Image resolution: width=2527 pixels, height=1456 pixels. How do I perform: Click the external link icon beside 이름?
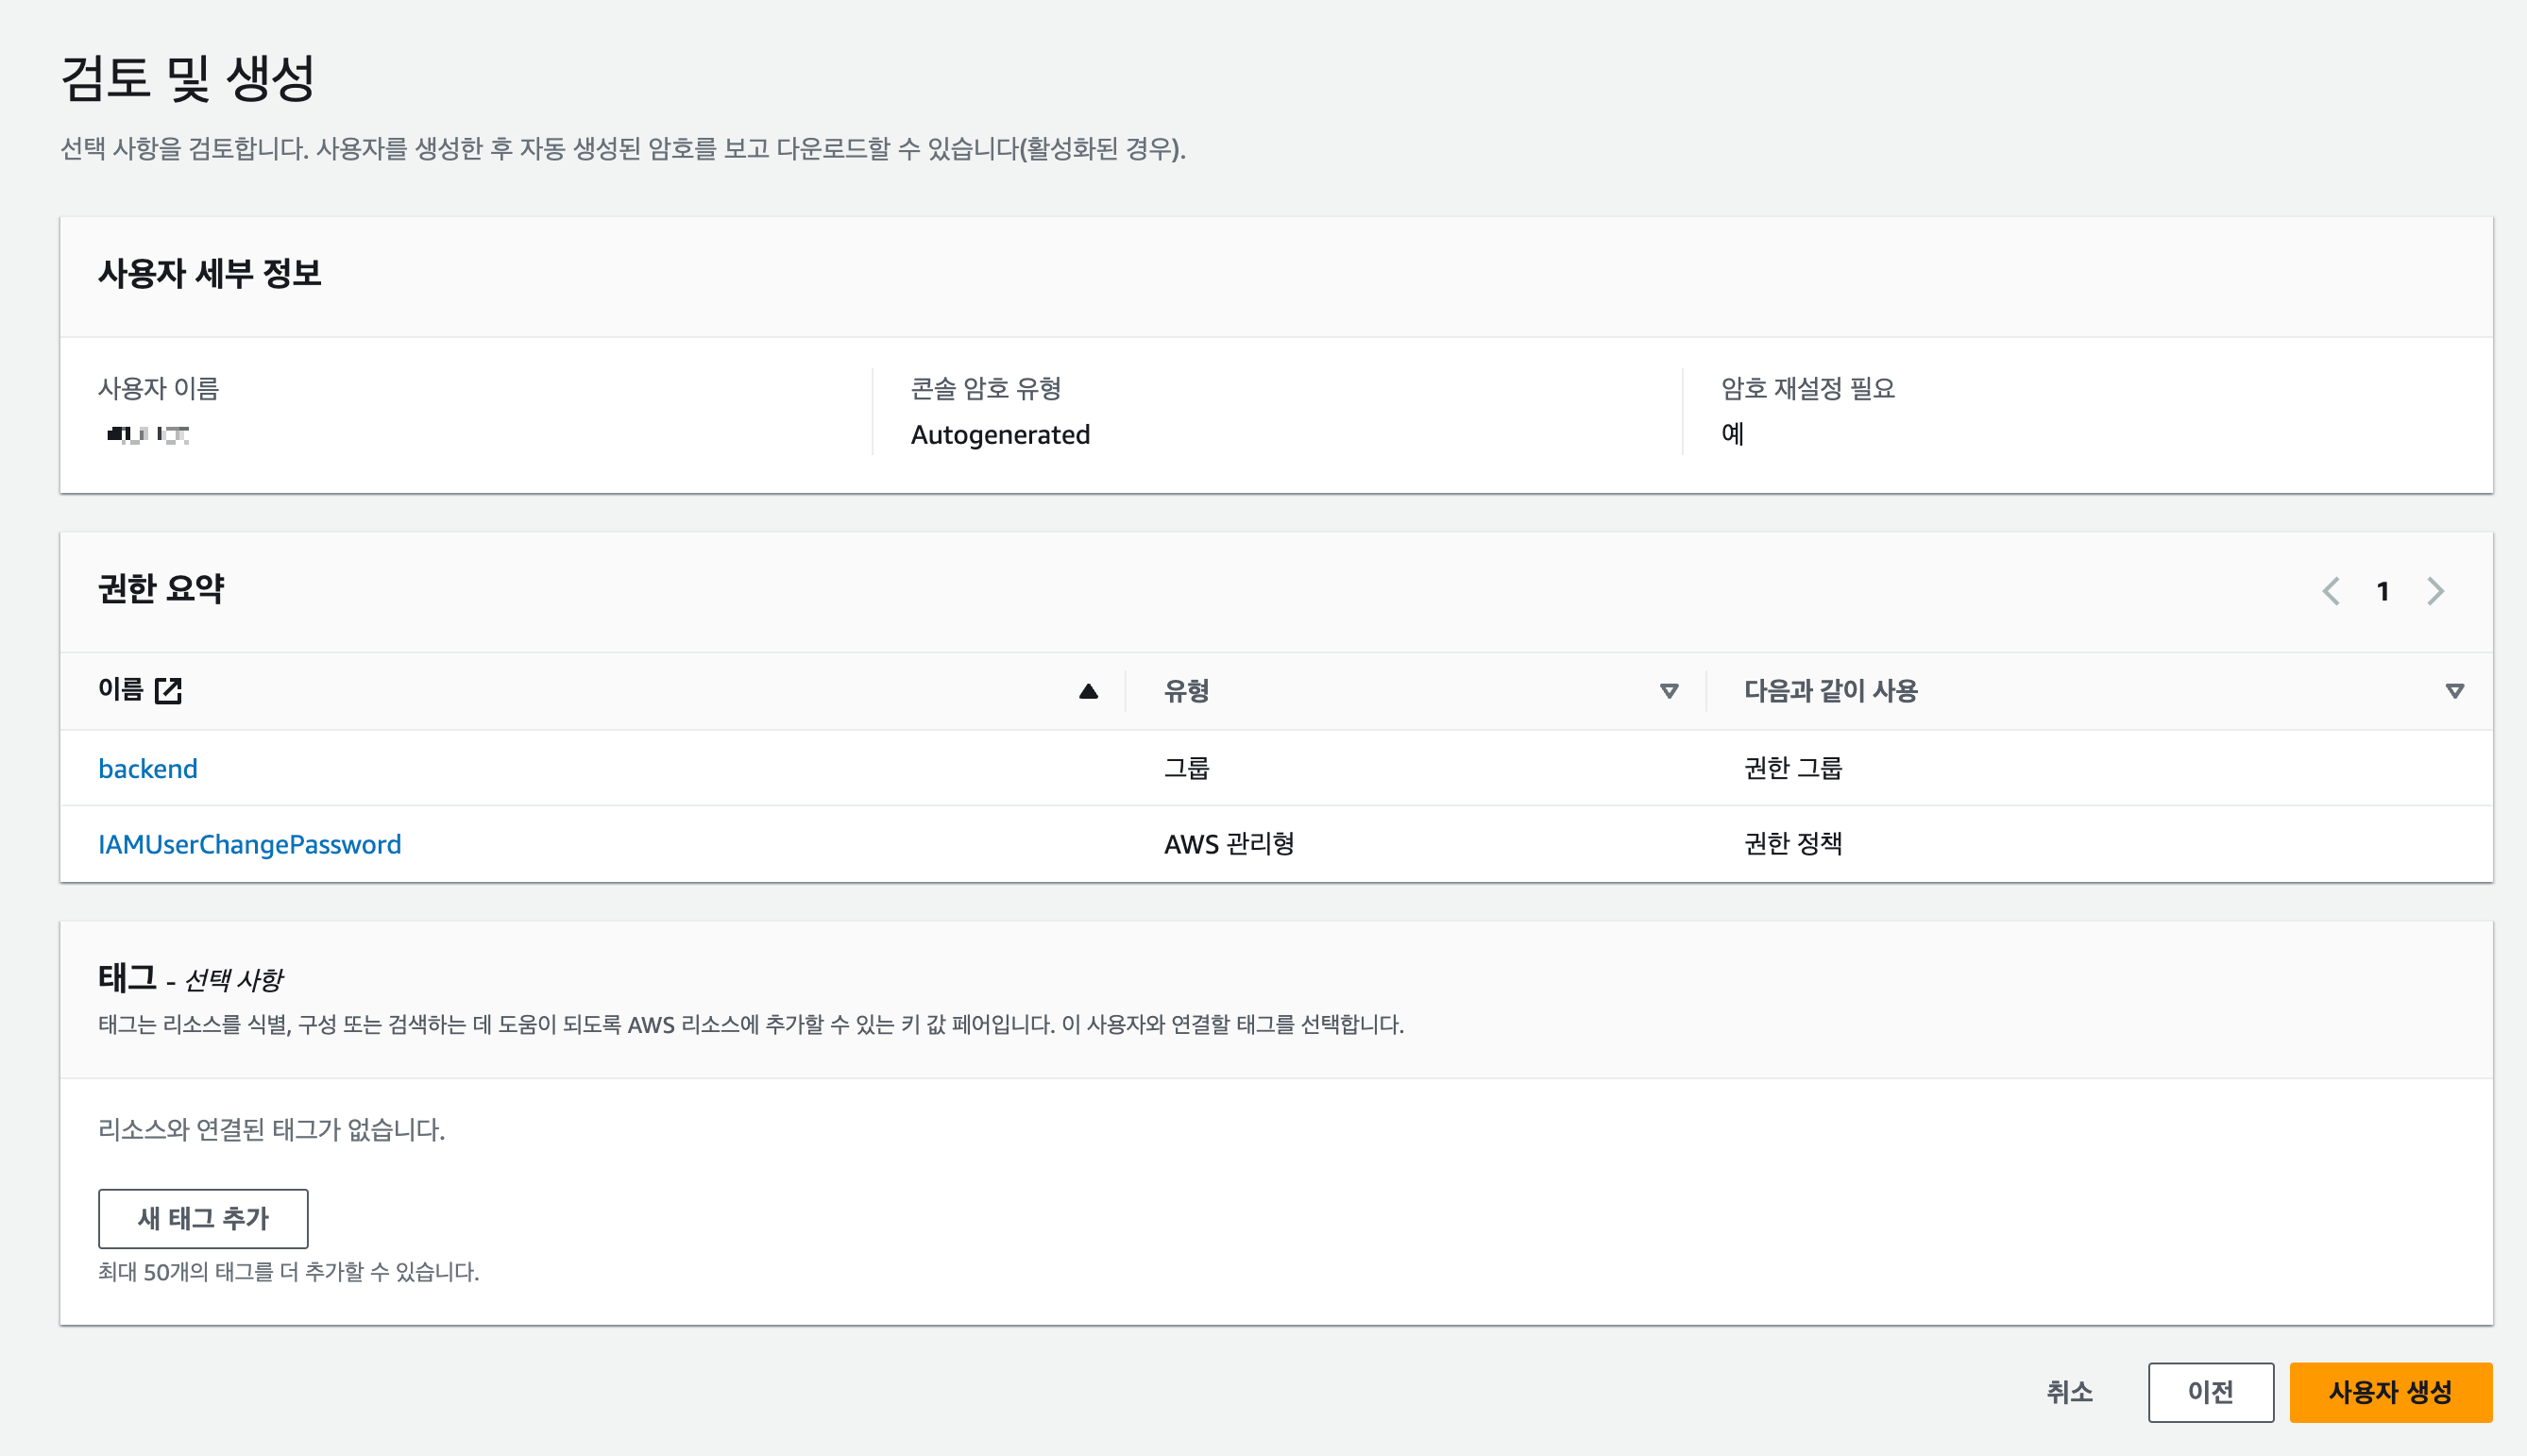[168, 690]
